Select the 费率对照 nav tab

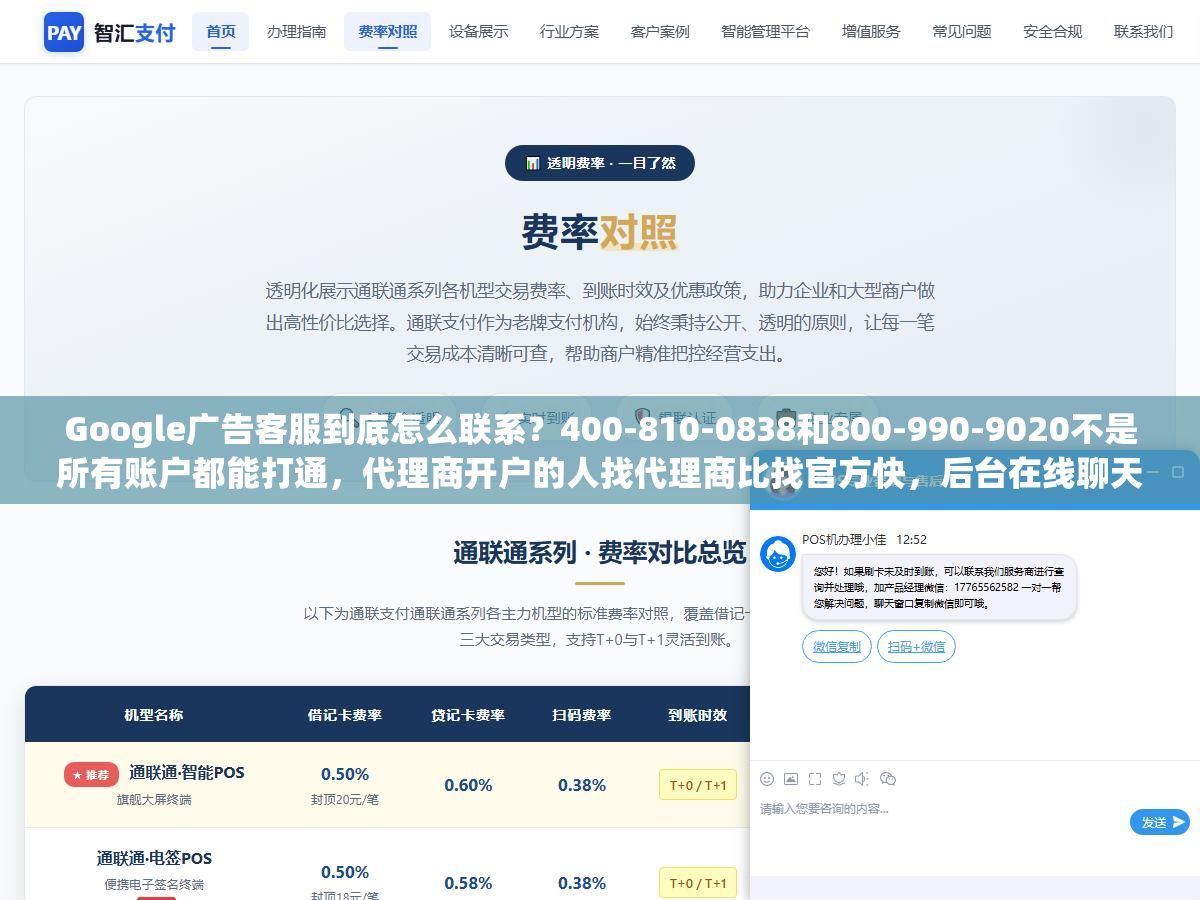(388, 32)
